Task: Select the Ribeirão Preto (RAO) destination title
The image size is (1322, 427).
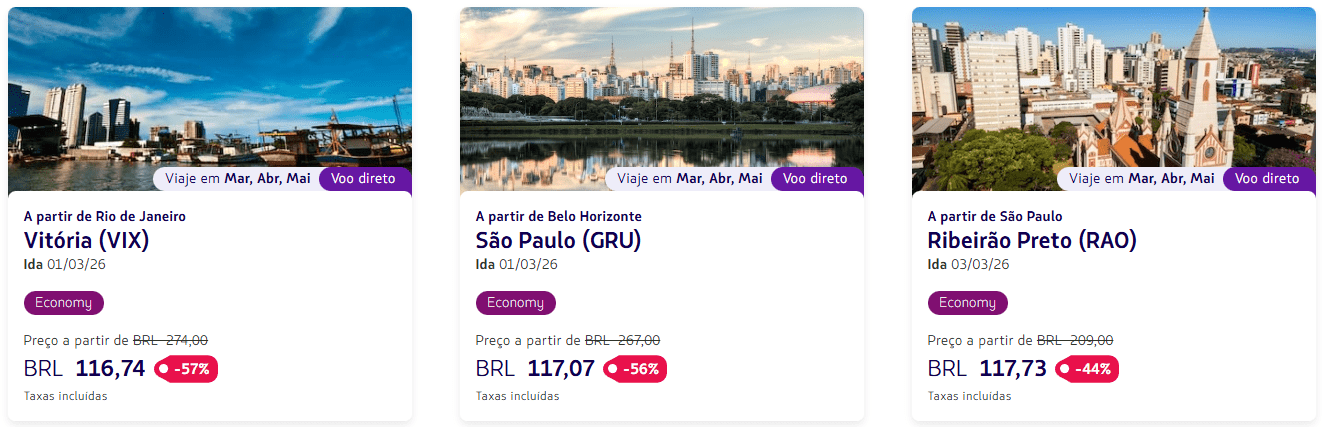Action: [1032, 240]
